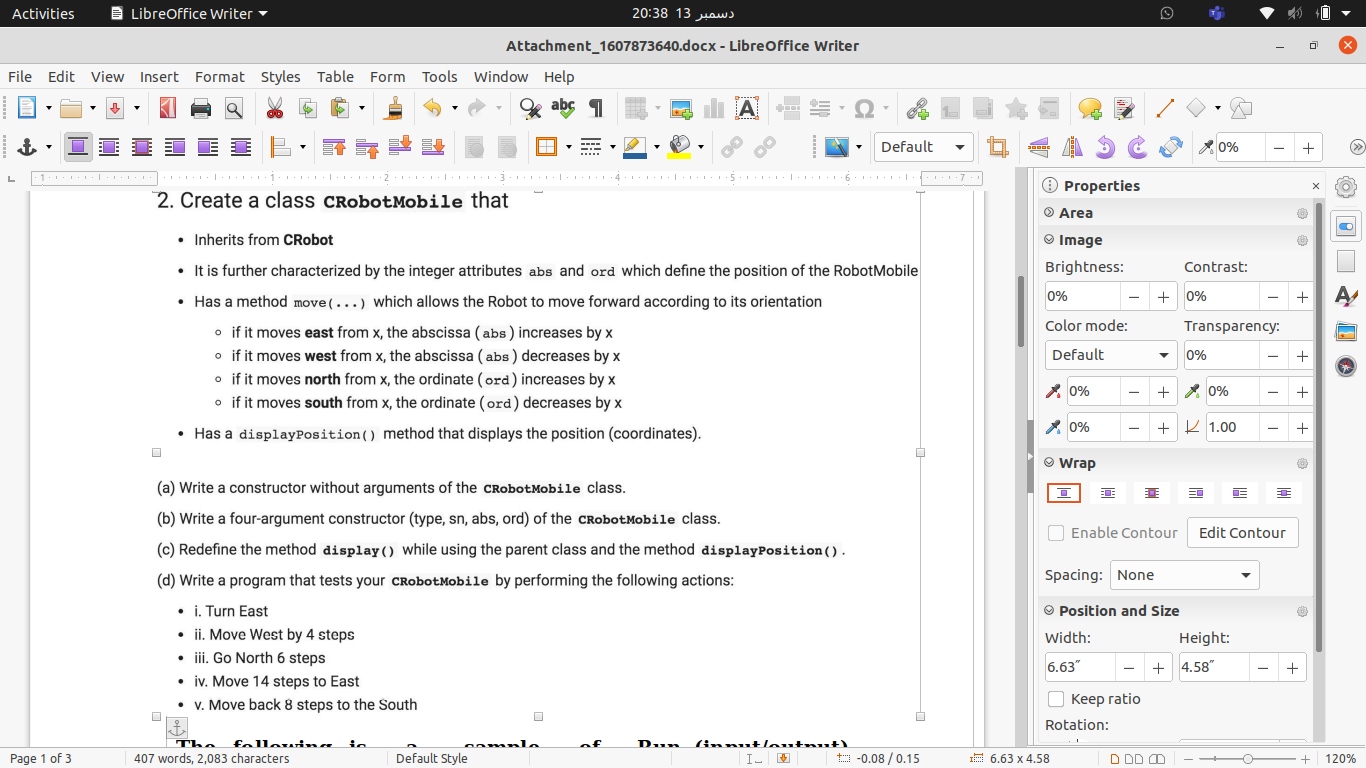Open the Print Preview

(234, 108)
